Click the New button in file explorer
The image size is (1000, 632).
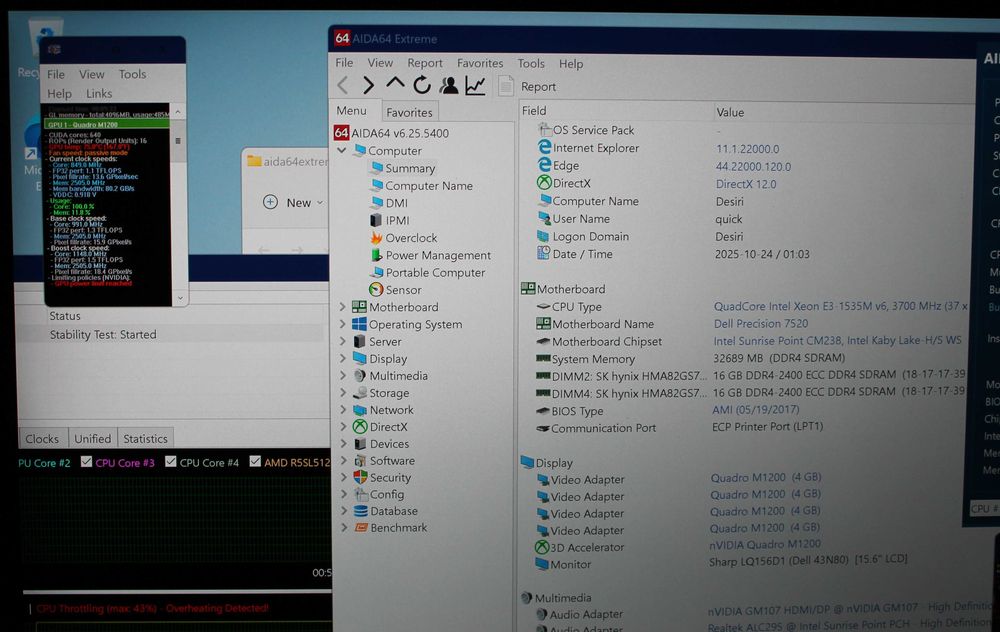[293, 202]
